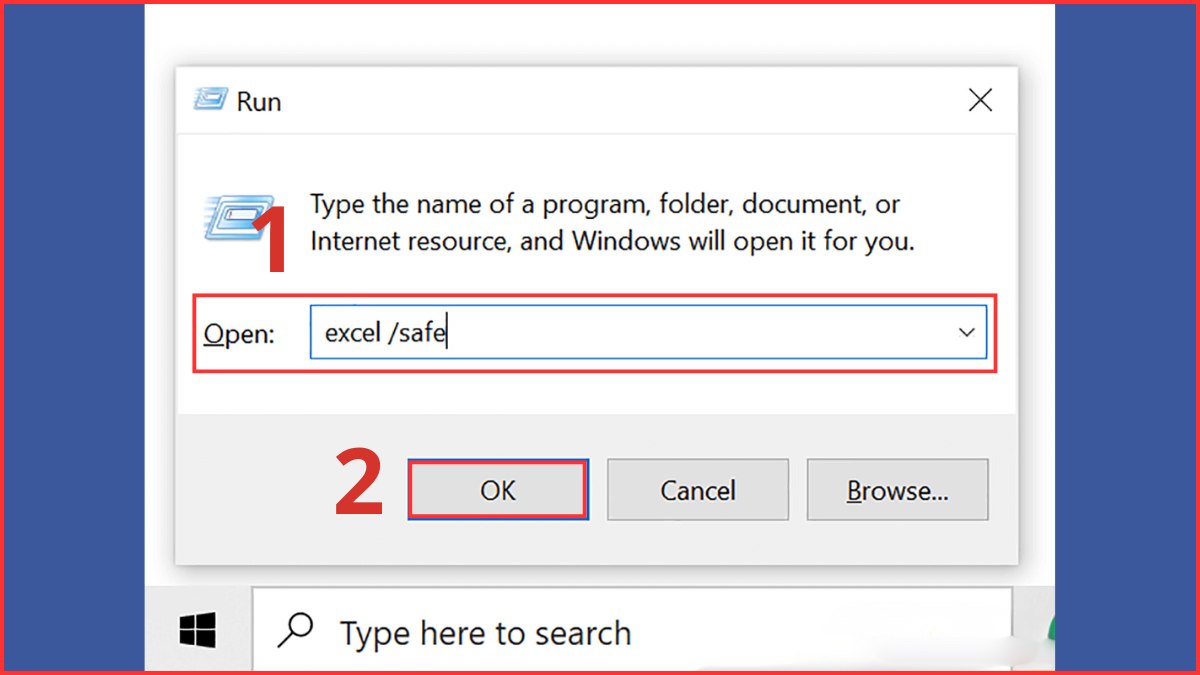The width and height of the screenshot is (1200, 675).
Task: Click the 'Open:' field label
Action: 239,334
